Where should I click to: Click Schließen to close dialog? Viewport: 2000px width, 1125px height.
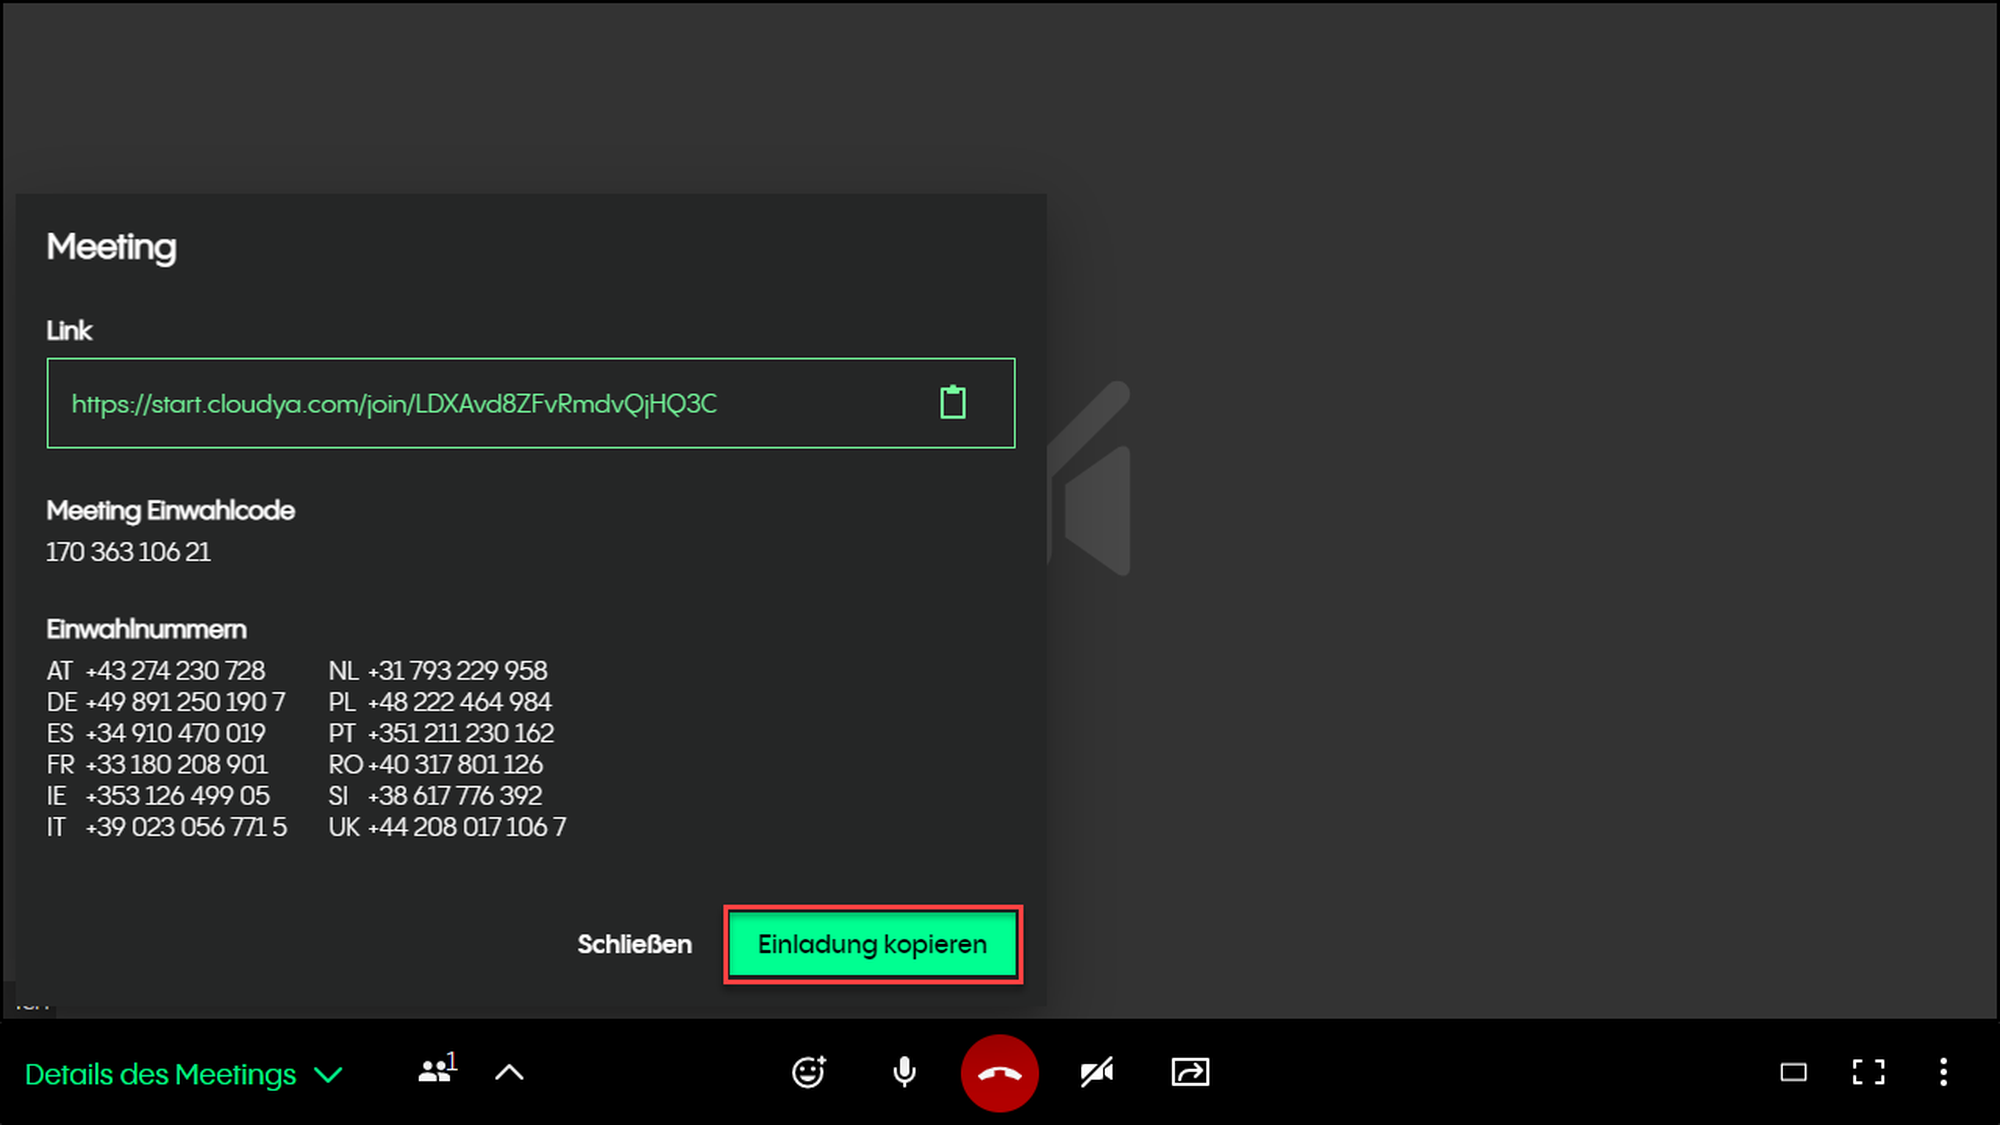pyautogui.click(x=634, y=944)
